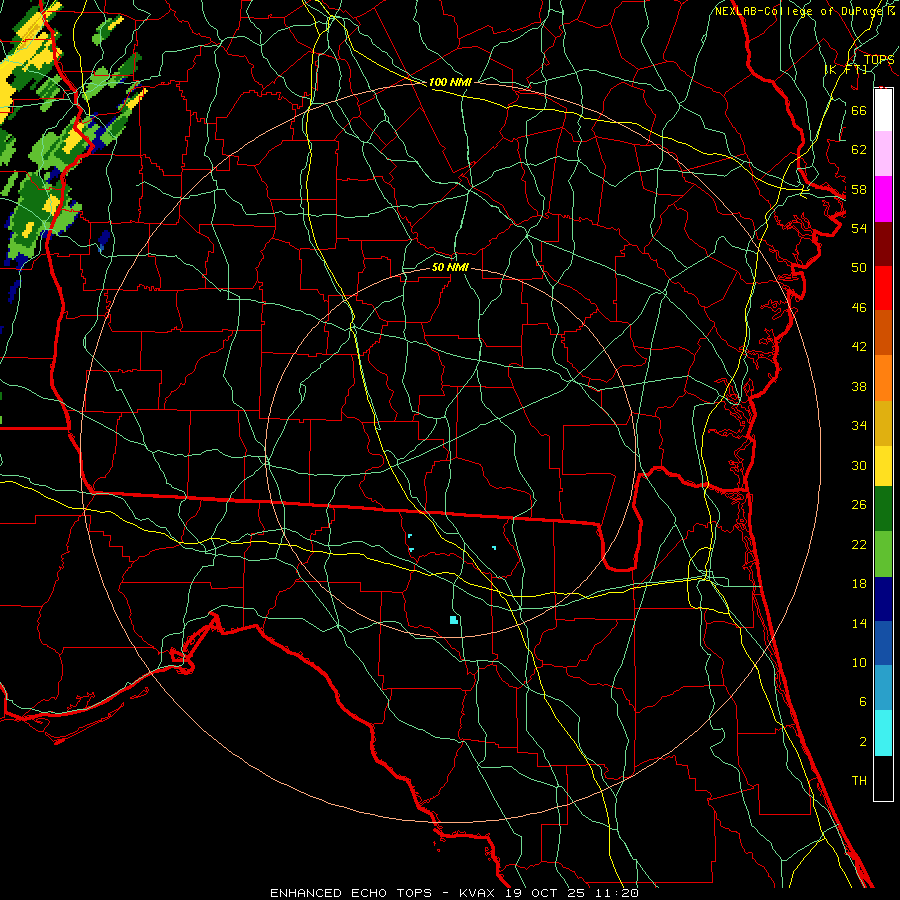The image size is (900, 900).
Task: Click the legend value 46
Action: coord(859,308)
